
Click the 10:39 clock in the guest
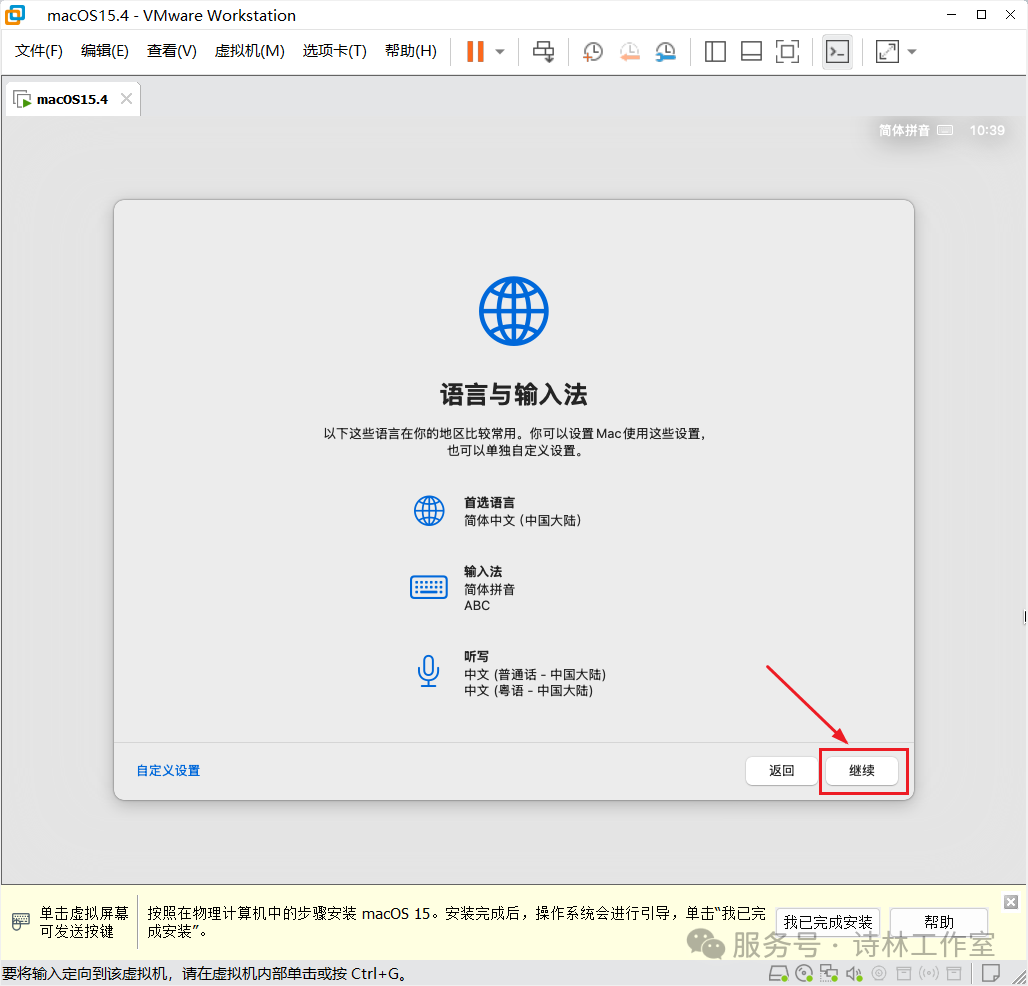(987, 130)
